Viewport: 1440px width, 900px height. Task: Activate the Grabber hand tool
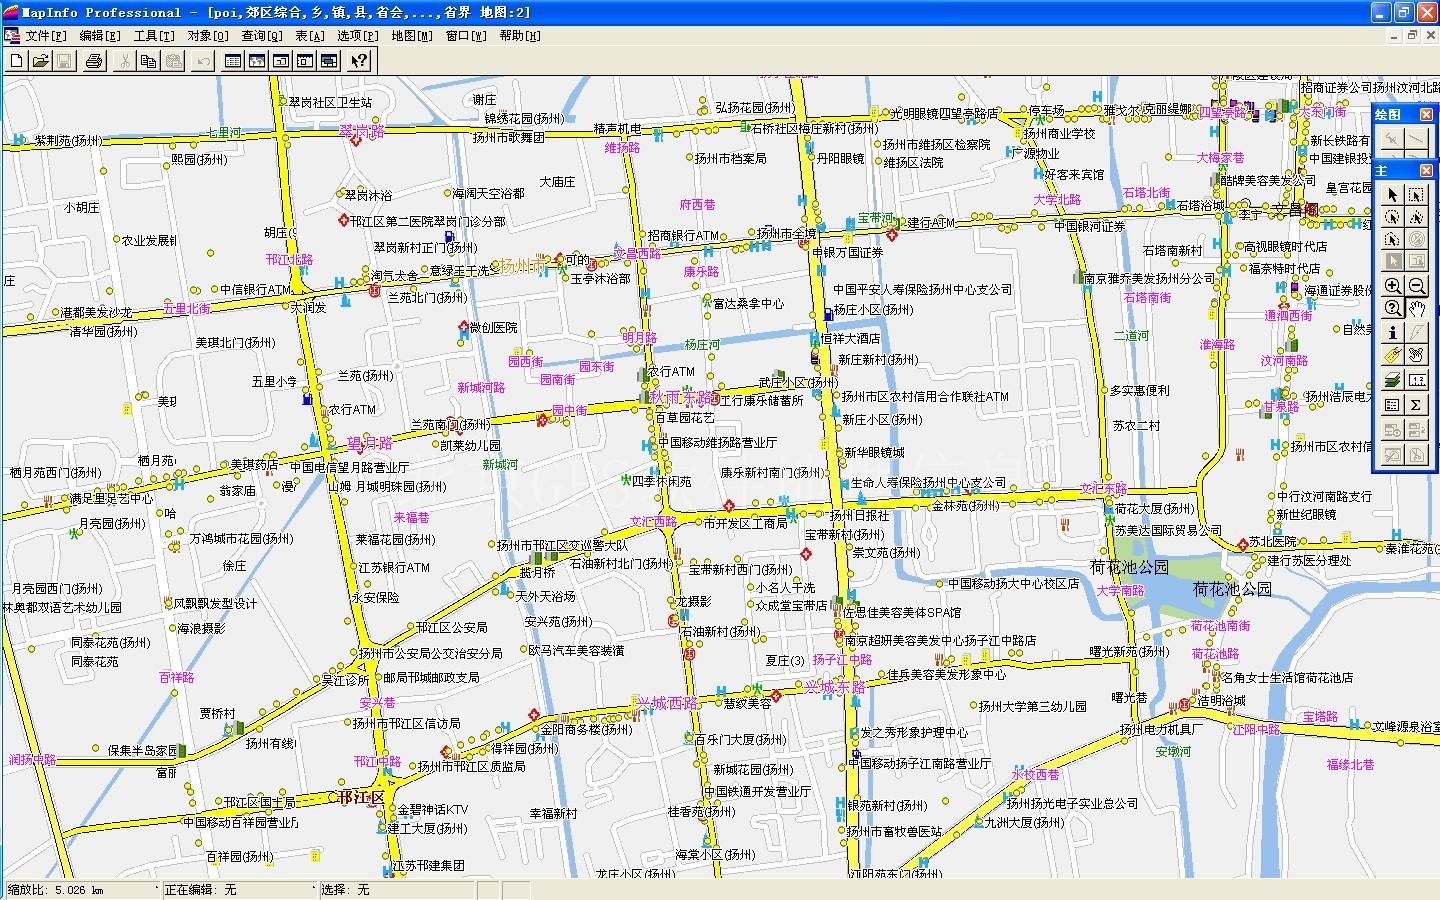[x=1416, y=308]
